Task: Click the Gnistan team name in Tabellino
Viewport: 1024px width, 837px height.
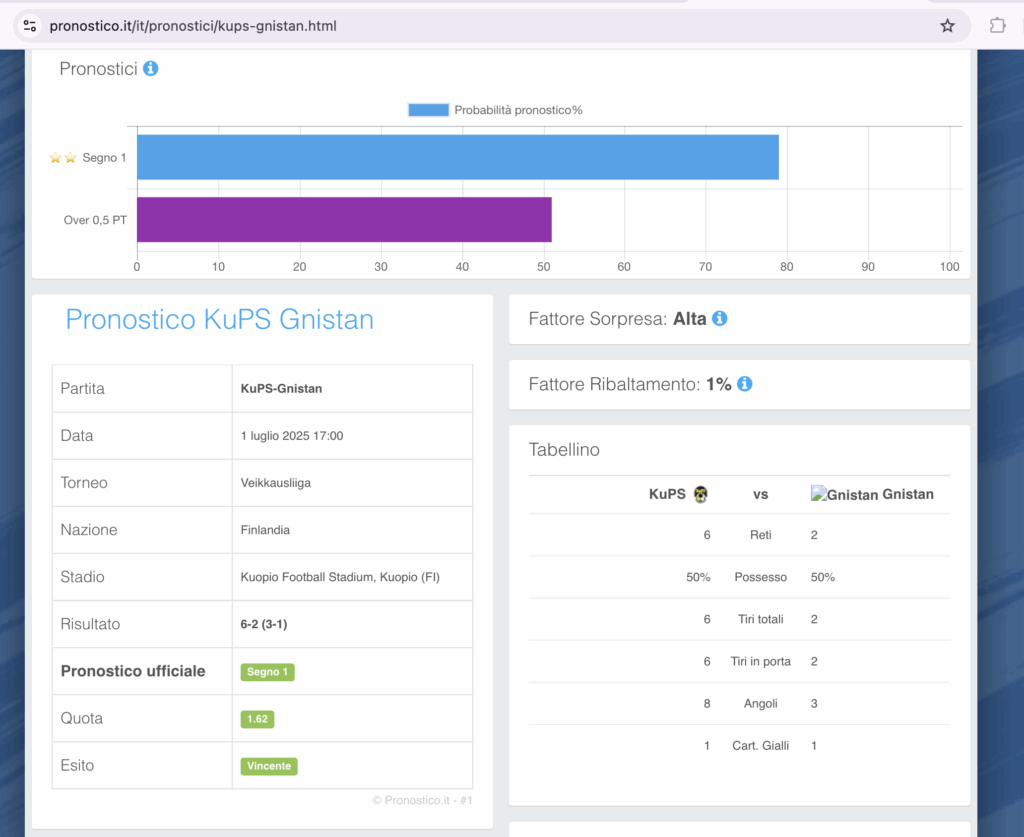Action: tap(908, 494)
